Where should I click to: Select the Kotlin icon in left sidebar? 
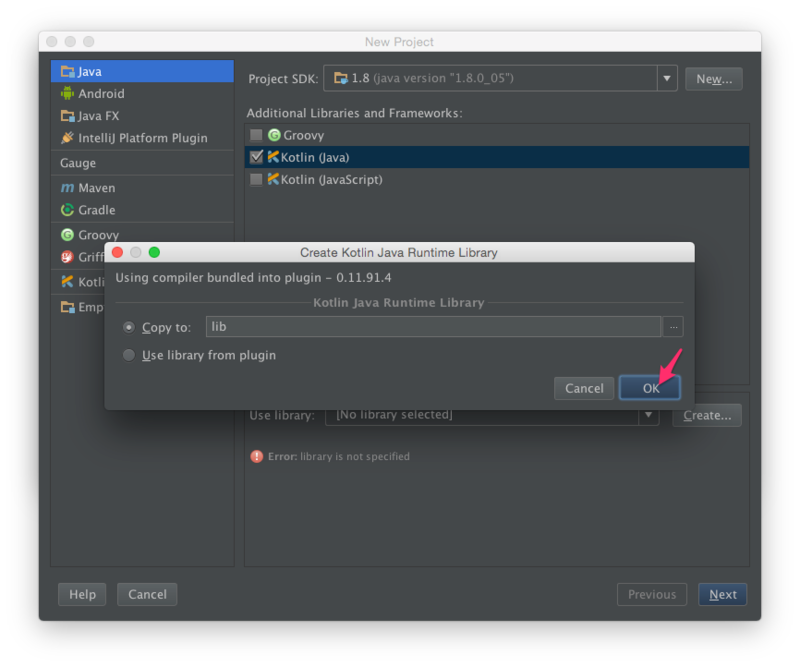[67, 282]
